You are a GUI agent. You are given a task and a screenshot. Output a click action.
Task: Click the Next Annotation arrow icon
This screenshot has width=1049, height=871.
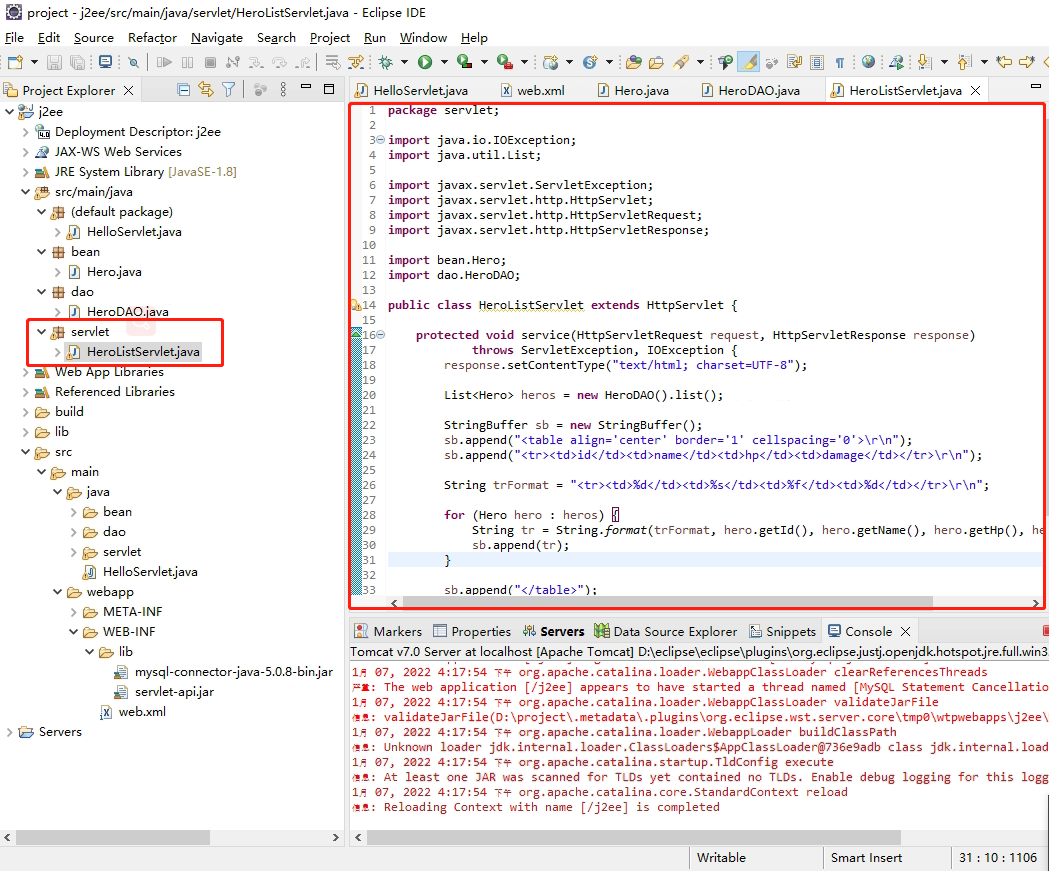pyautogui.click(x=925, y=62)
